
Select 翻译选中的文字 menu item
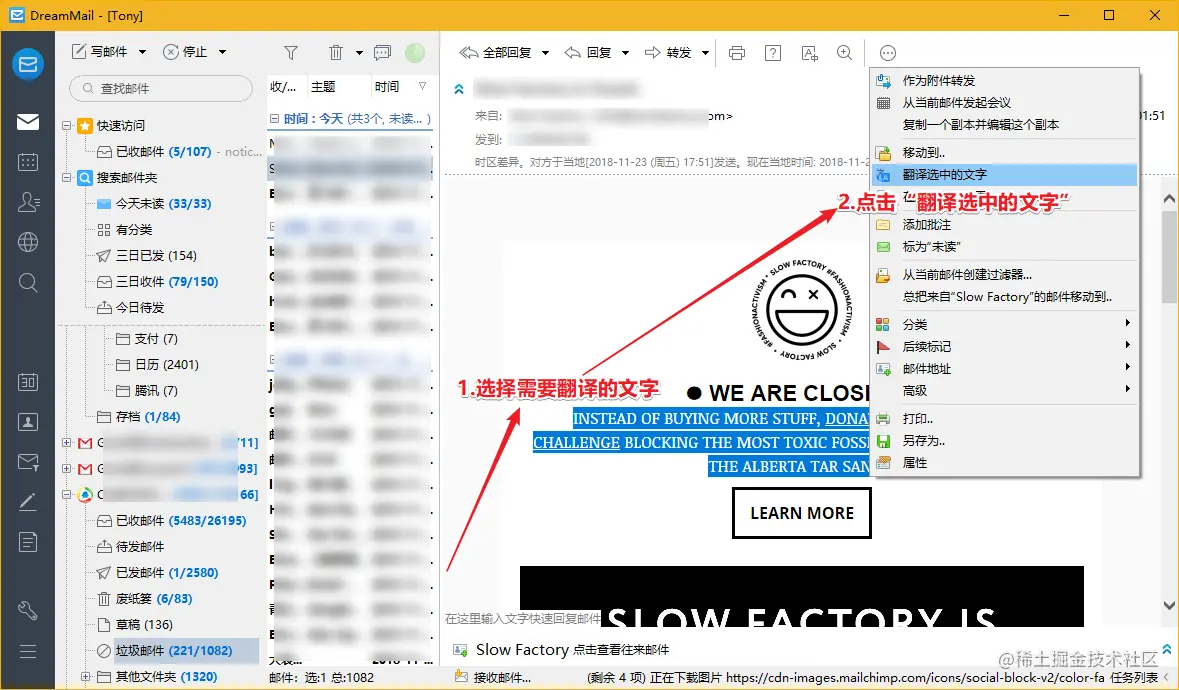click(1005, 174)
